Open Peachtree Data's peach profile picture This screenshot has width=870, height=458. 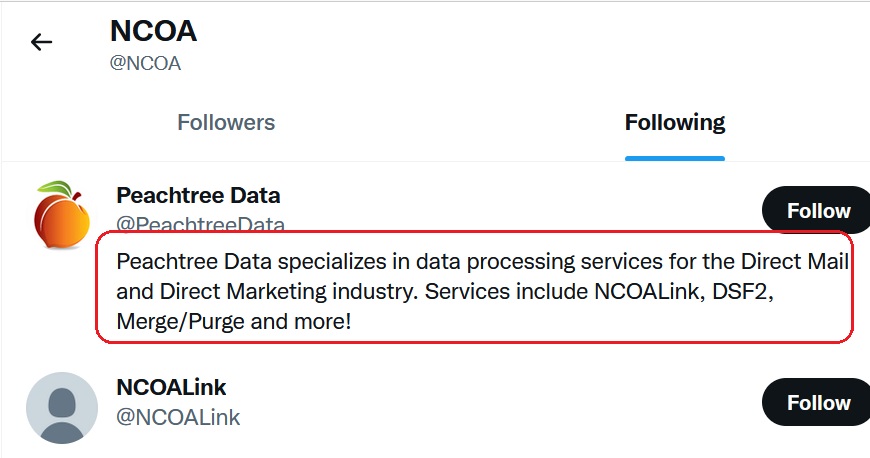(x=62, y=214)
